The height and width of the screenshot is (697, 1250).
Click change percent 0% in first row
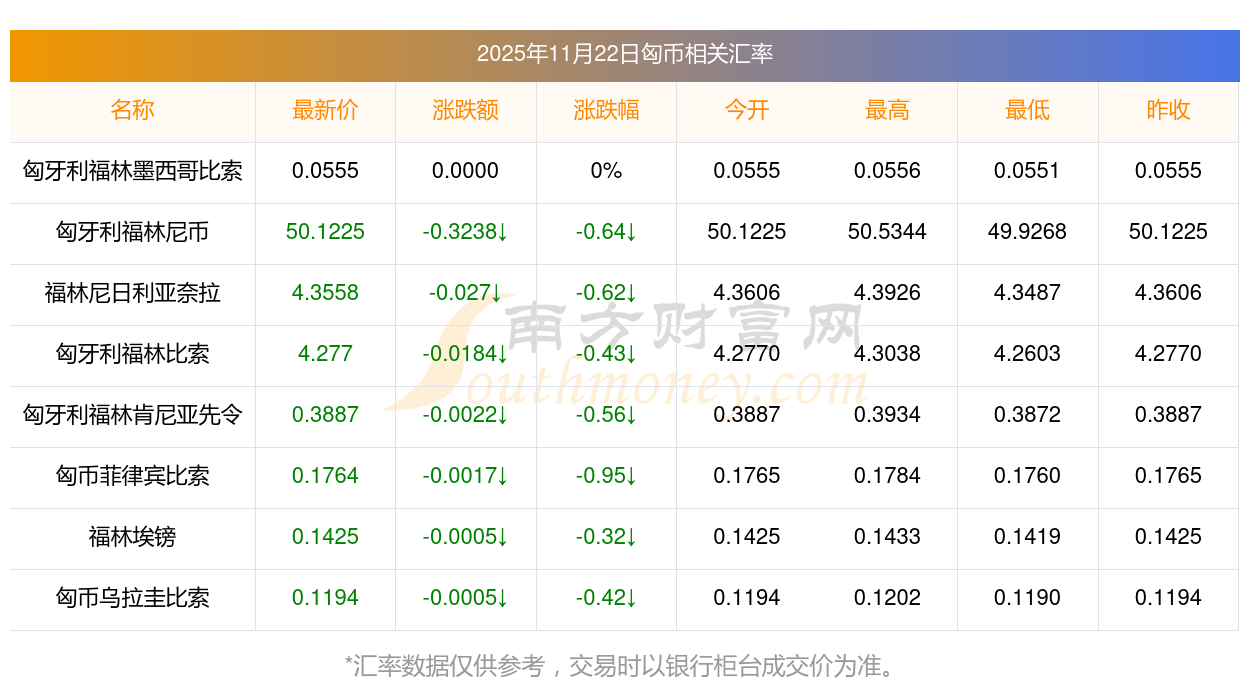coord(606,171)
